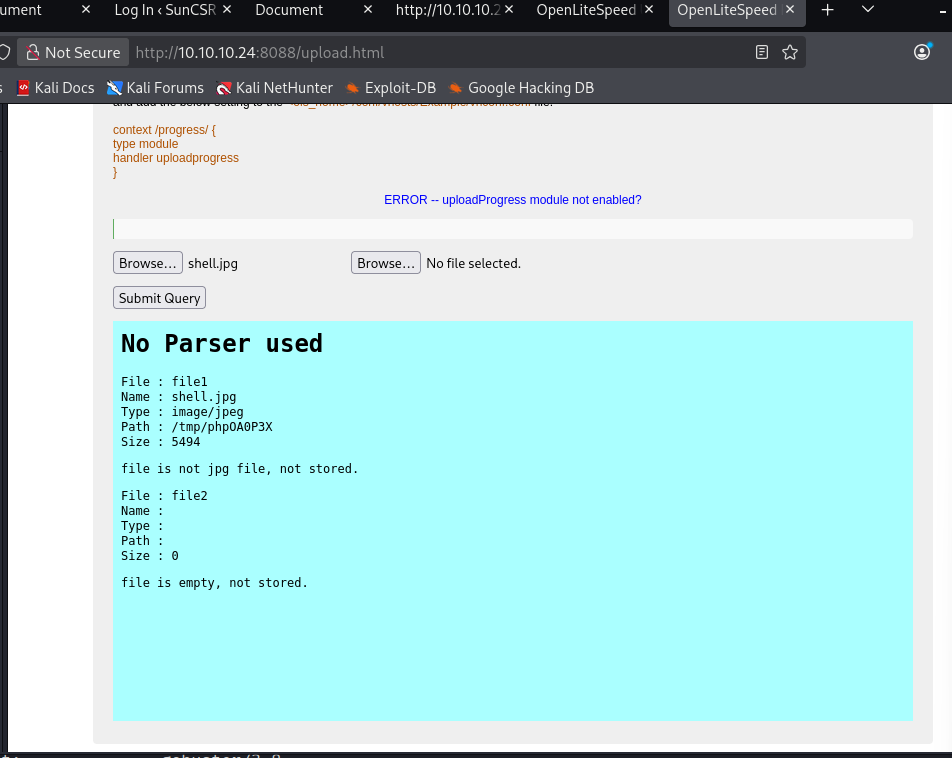Open the Exploit-DB bookmark
This screenshot has width=952, height=758.
pyautogui.click(x=390, y=88)
